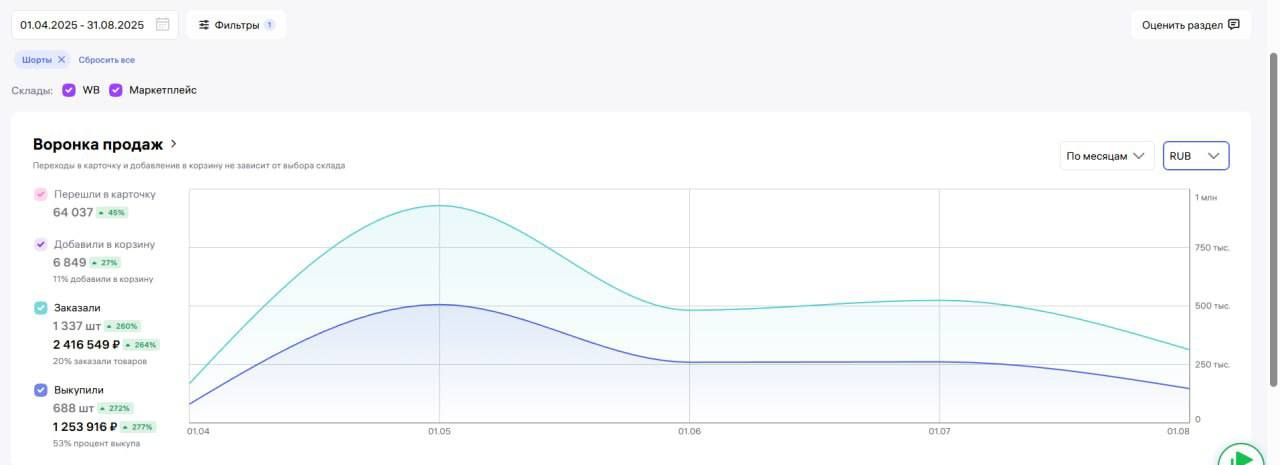The width and height of the screenshot is (1280, 465).
Task: Click arrow next to Воронка продаж
Action: 174,144
